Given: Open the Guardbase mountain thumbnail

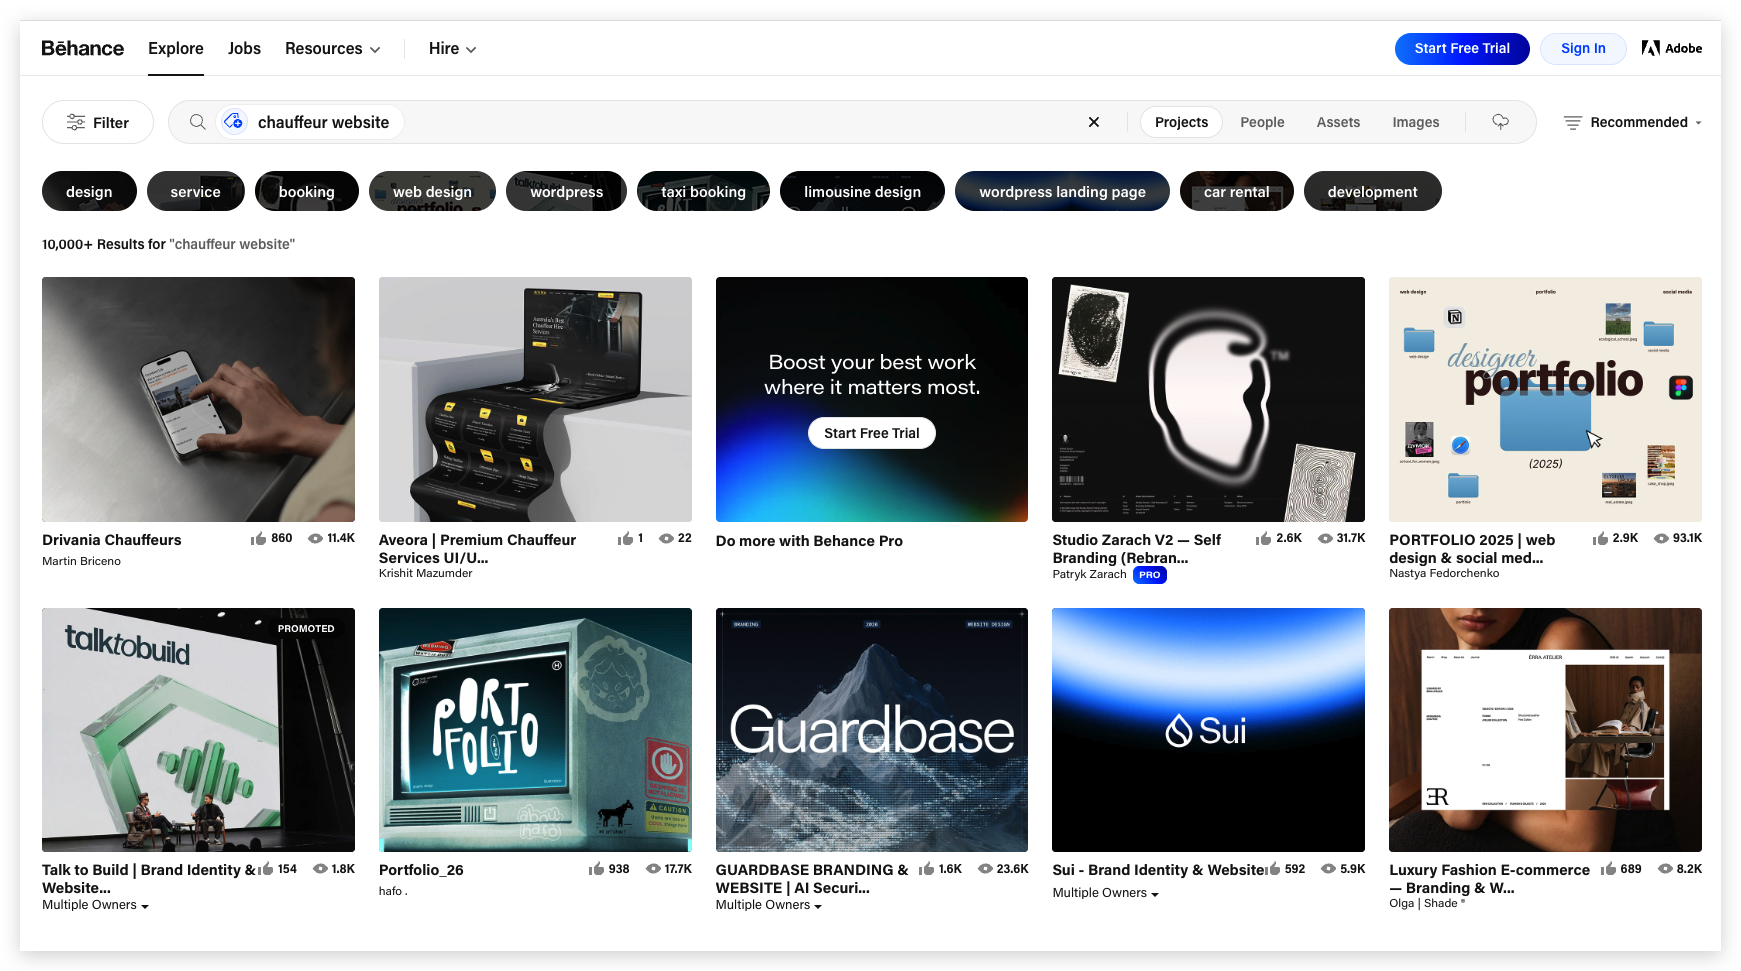Looking at the screenshot, I should (871, 730).
